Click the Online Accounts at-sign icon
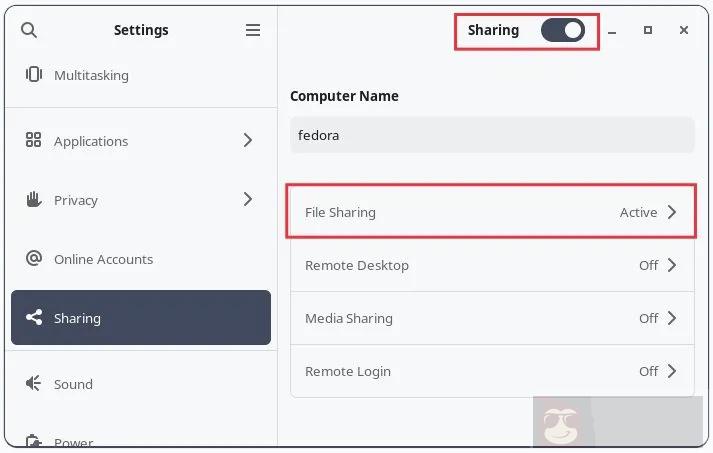The width and height of the screenshot is (713, 453). pyautogui.click(x=34, y=259)
